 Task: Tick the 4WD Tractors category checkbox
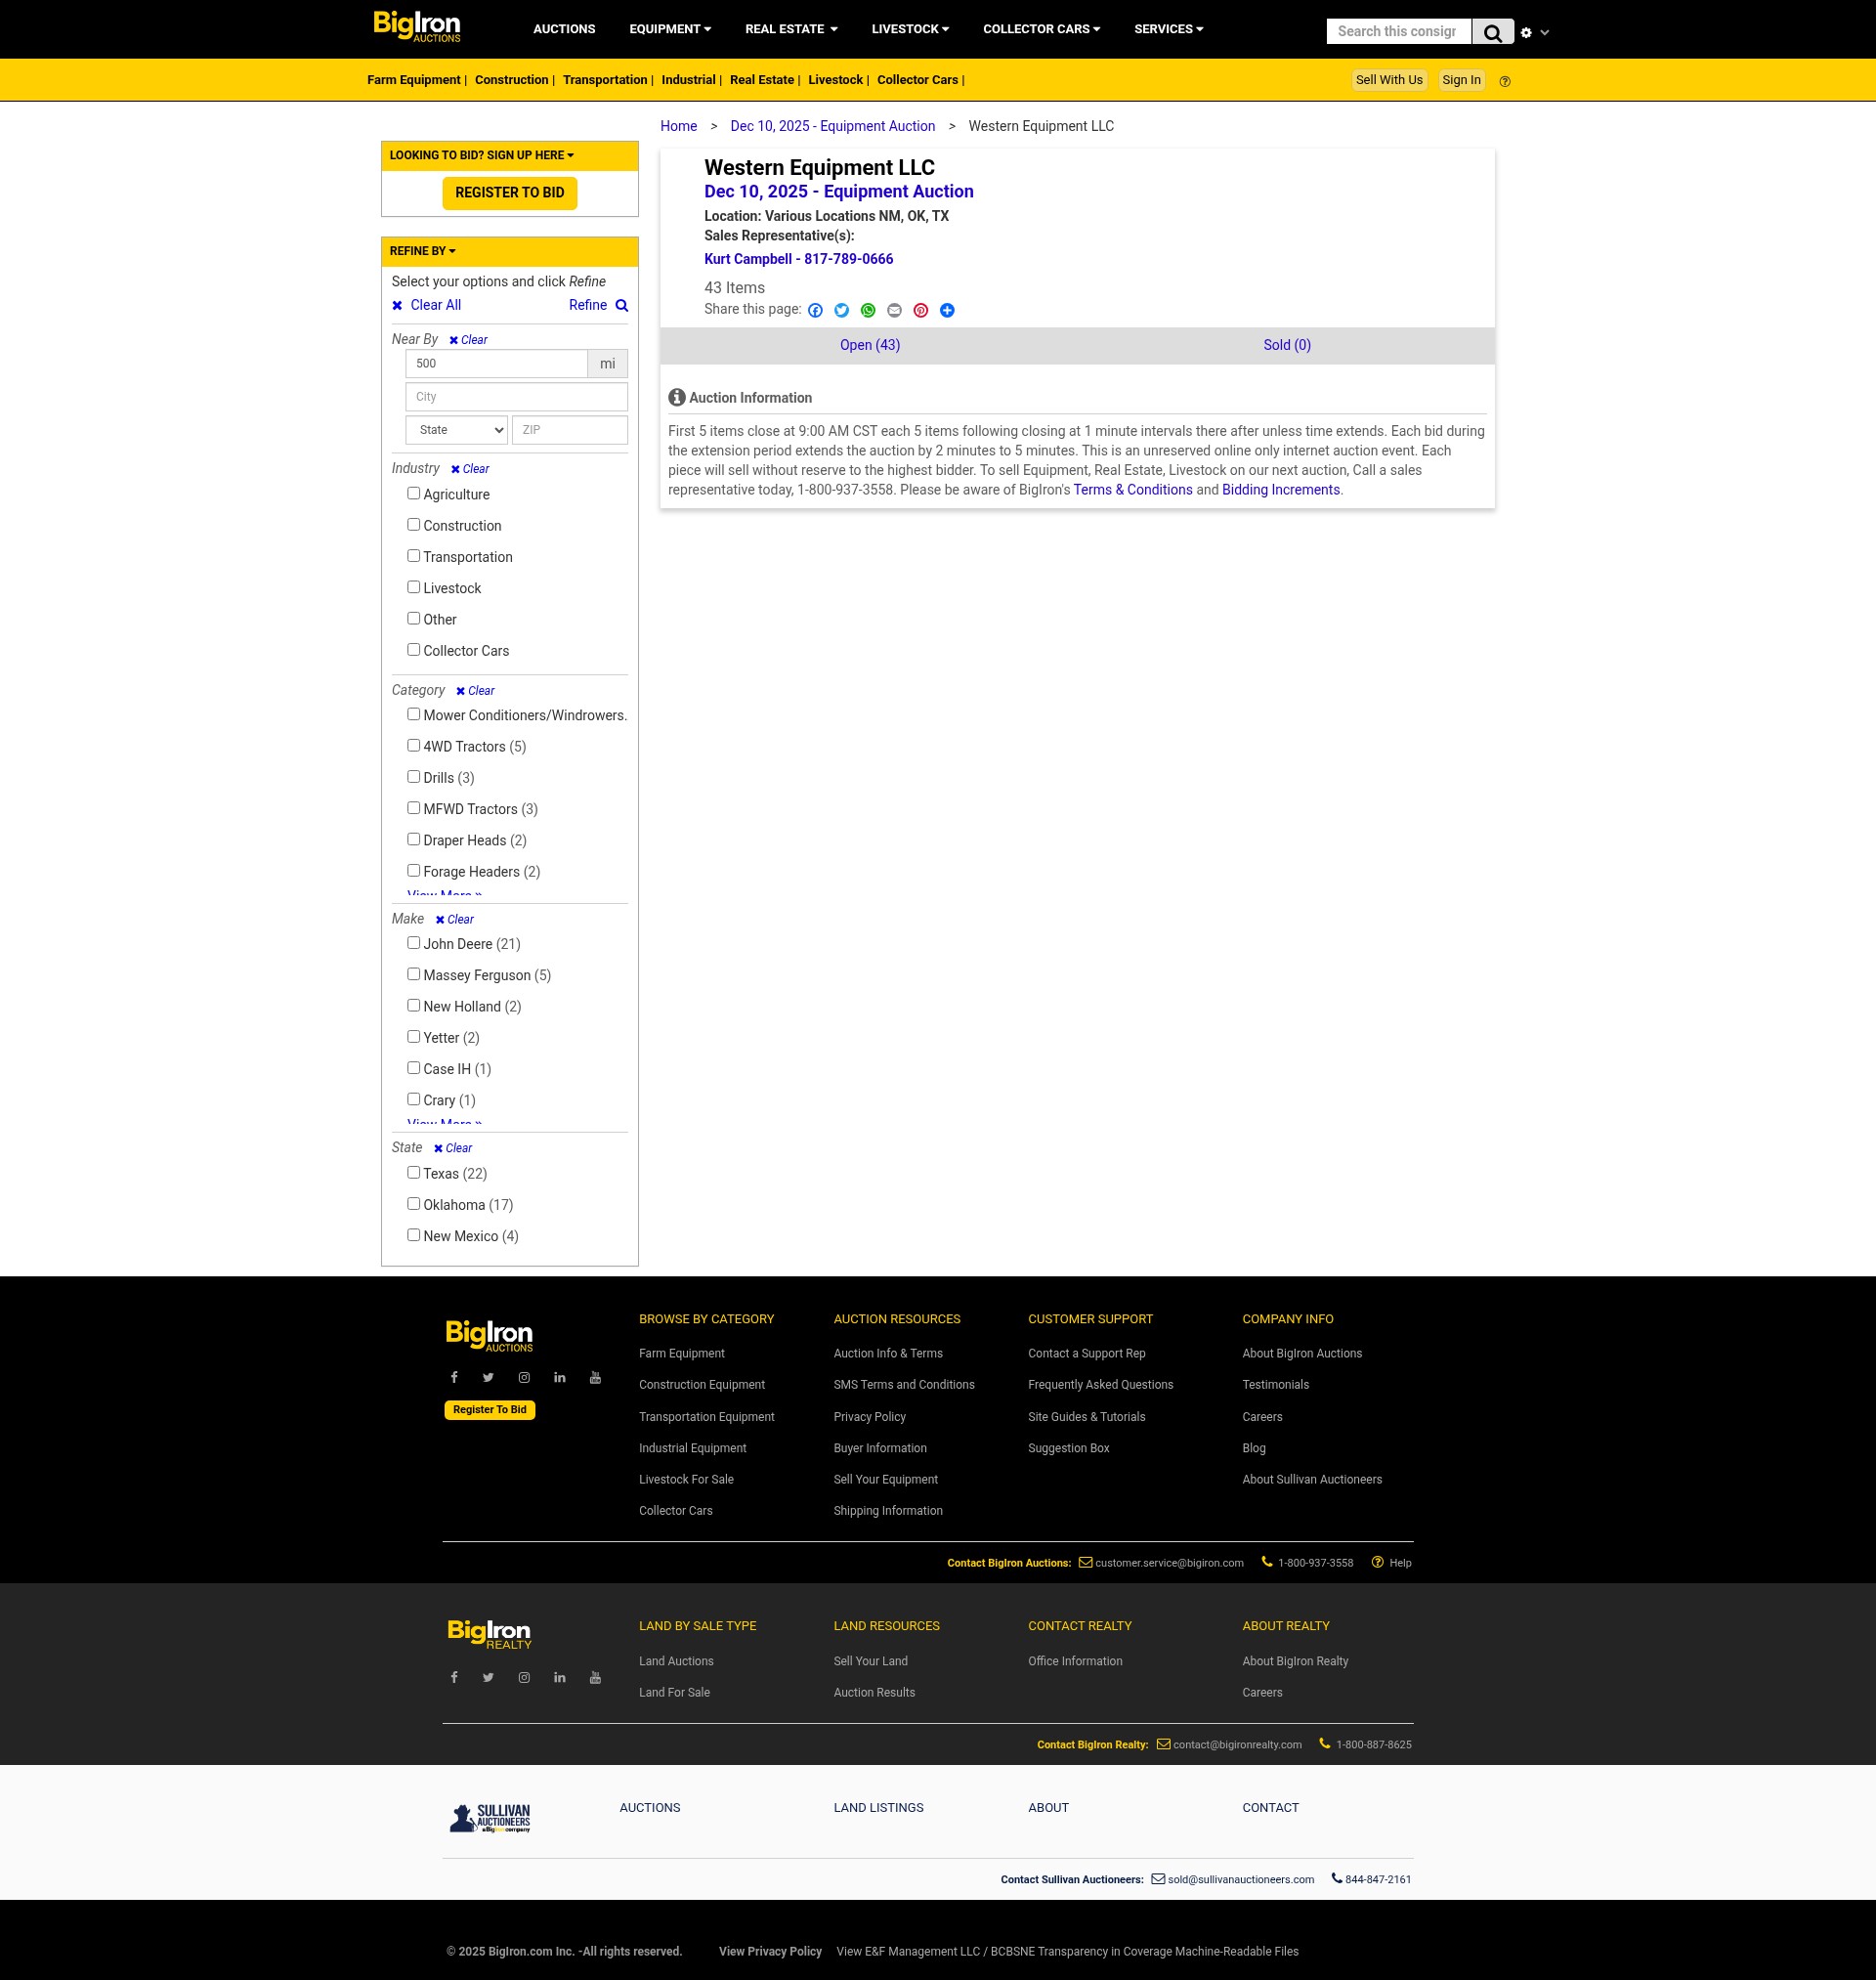coord(413,746)
